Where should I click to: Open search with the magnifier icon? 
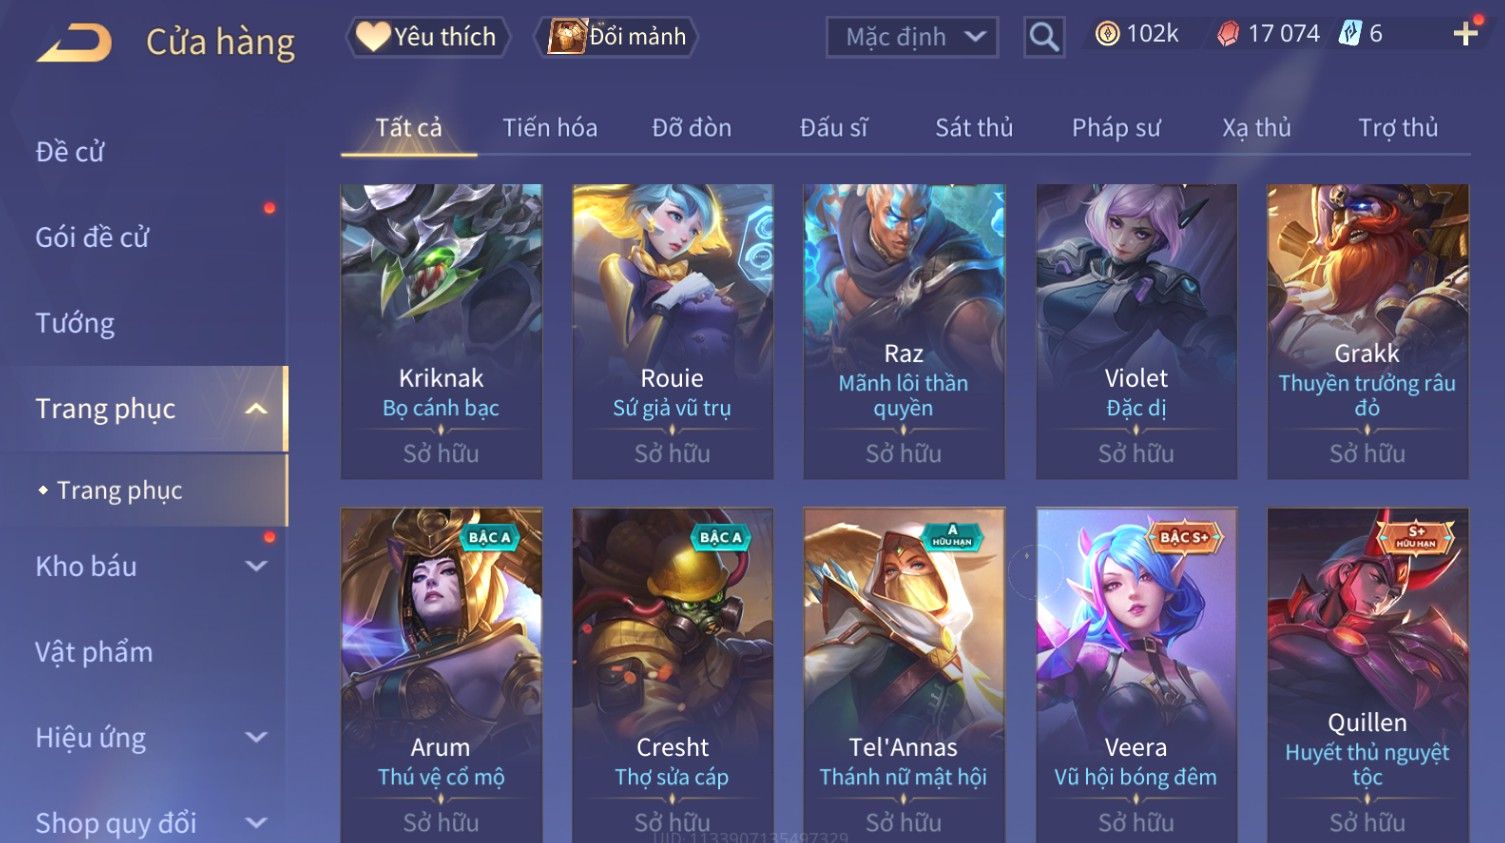[x=1044, y=37]
